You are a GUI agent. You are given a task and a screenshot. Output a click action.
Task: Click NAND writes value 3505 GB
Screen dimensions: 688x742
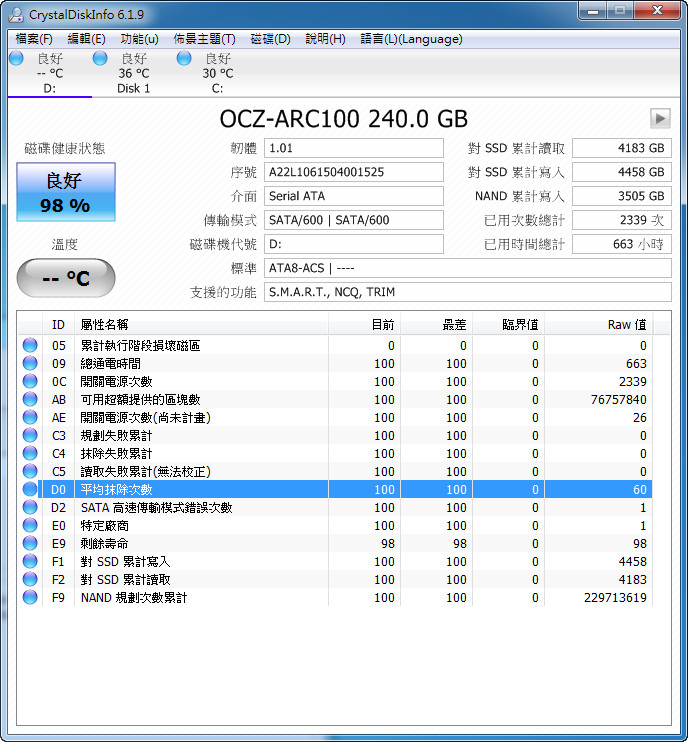pos(622,196)
